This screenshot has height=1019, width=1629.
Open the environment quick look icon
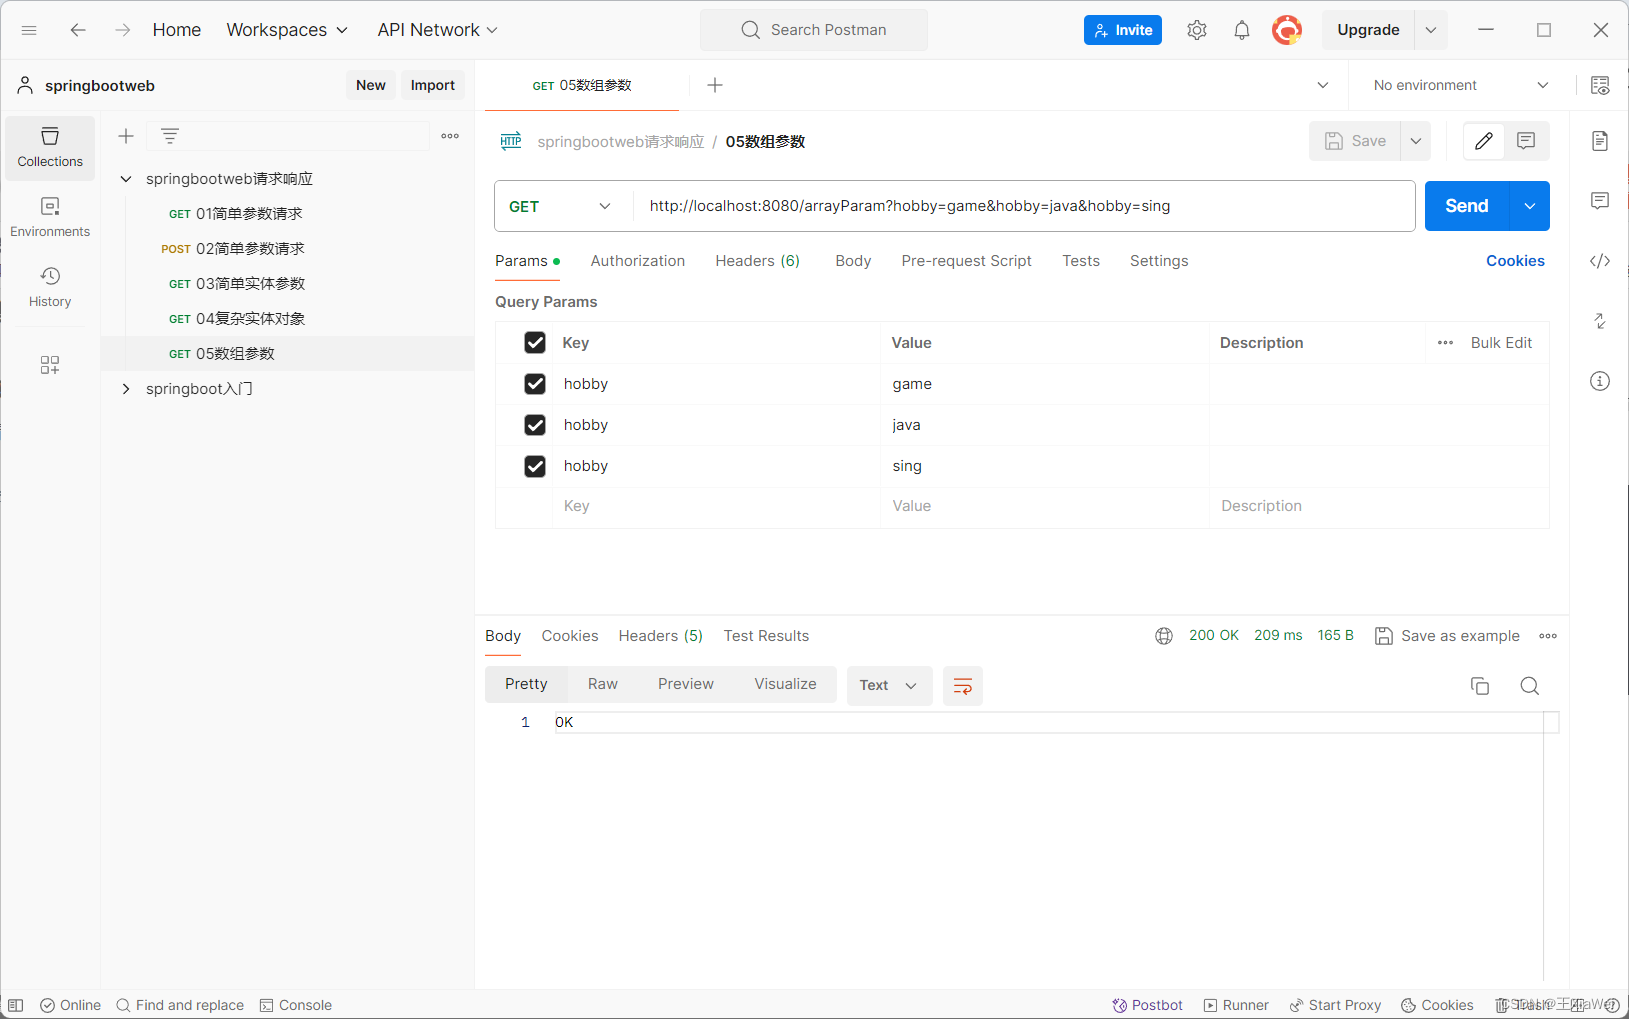(1600, 85)
